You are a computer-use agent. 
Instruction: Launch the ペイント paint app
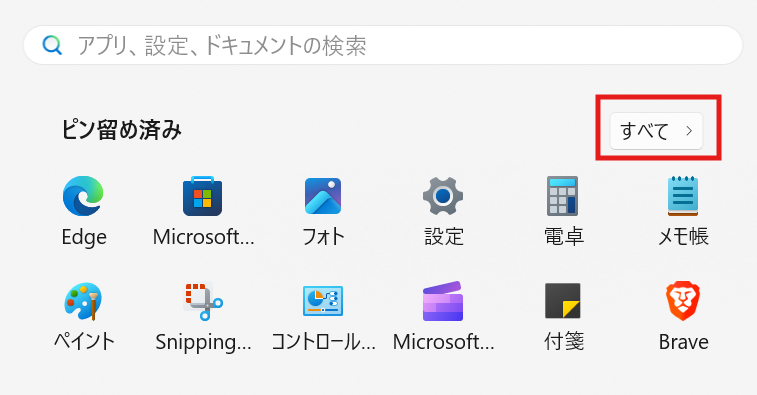click(x=83, y=301)
